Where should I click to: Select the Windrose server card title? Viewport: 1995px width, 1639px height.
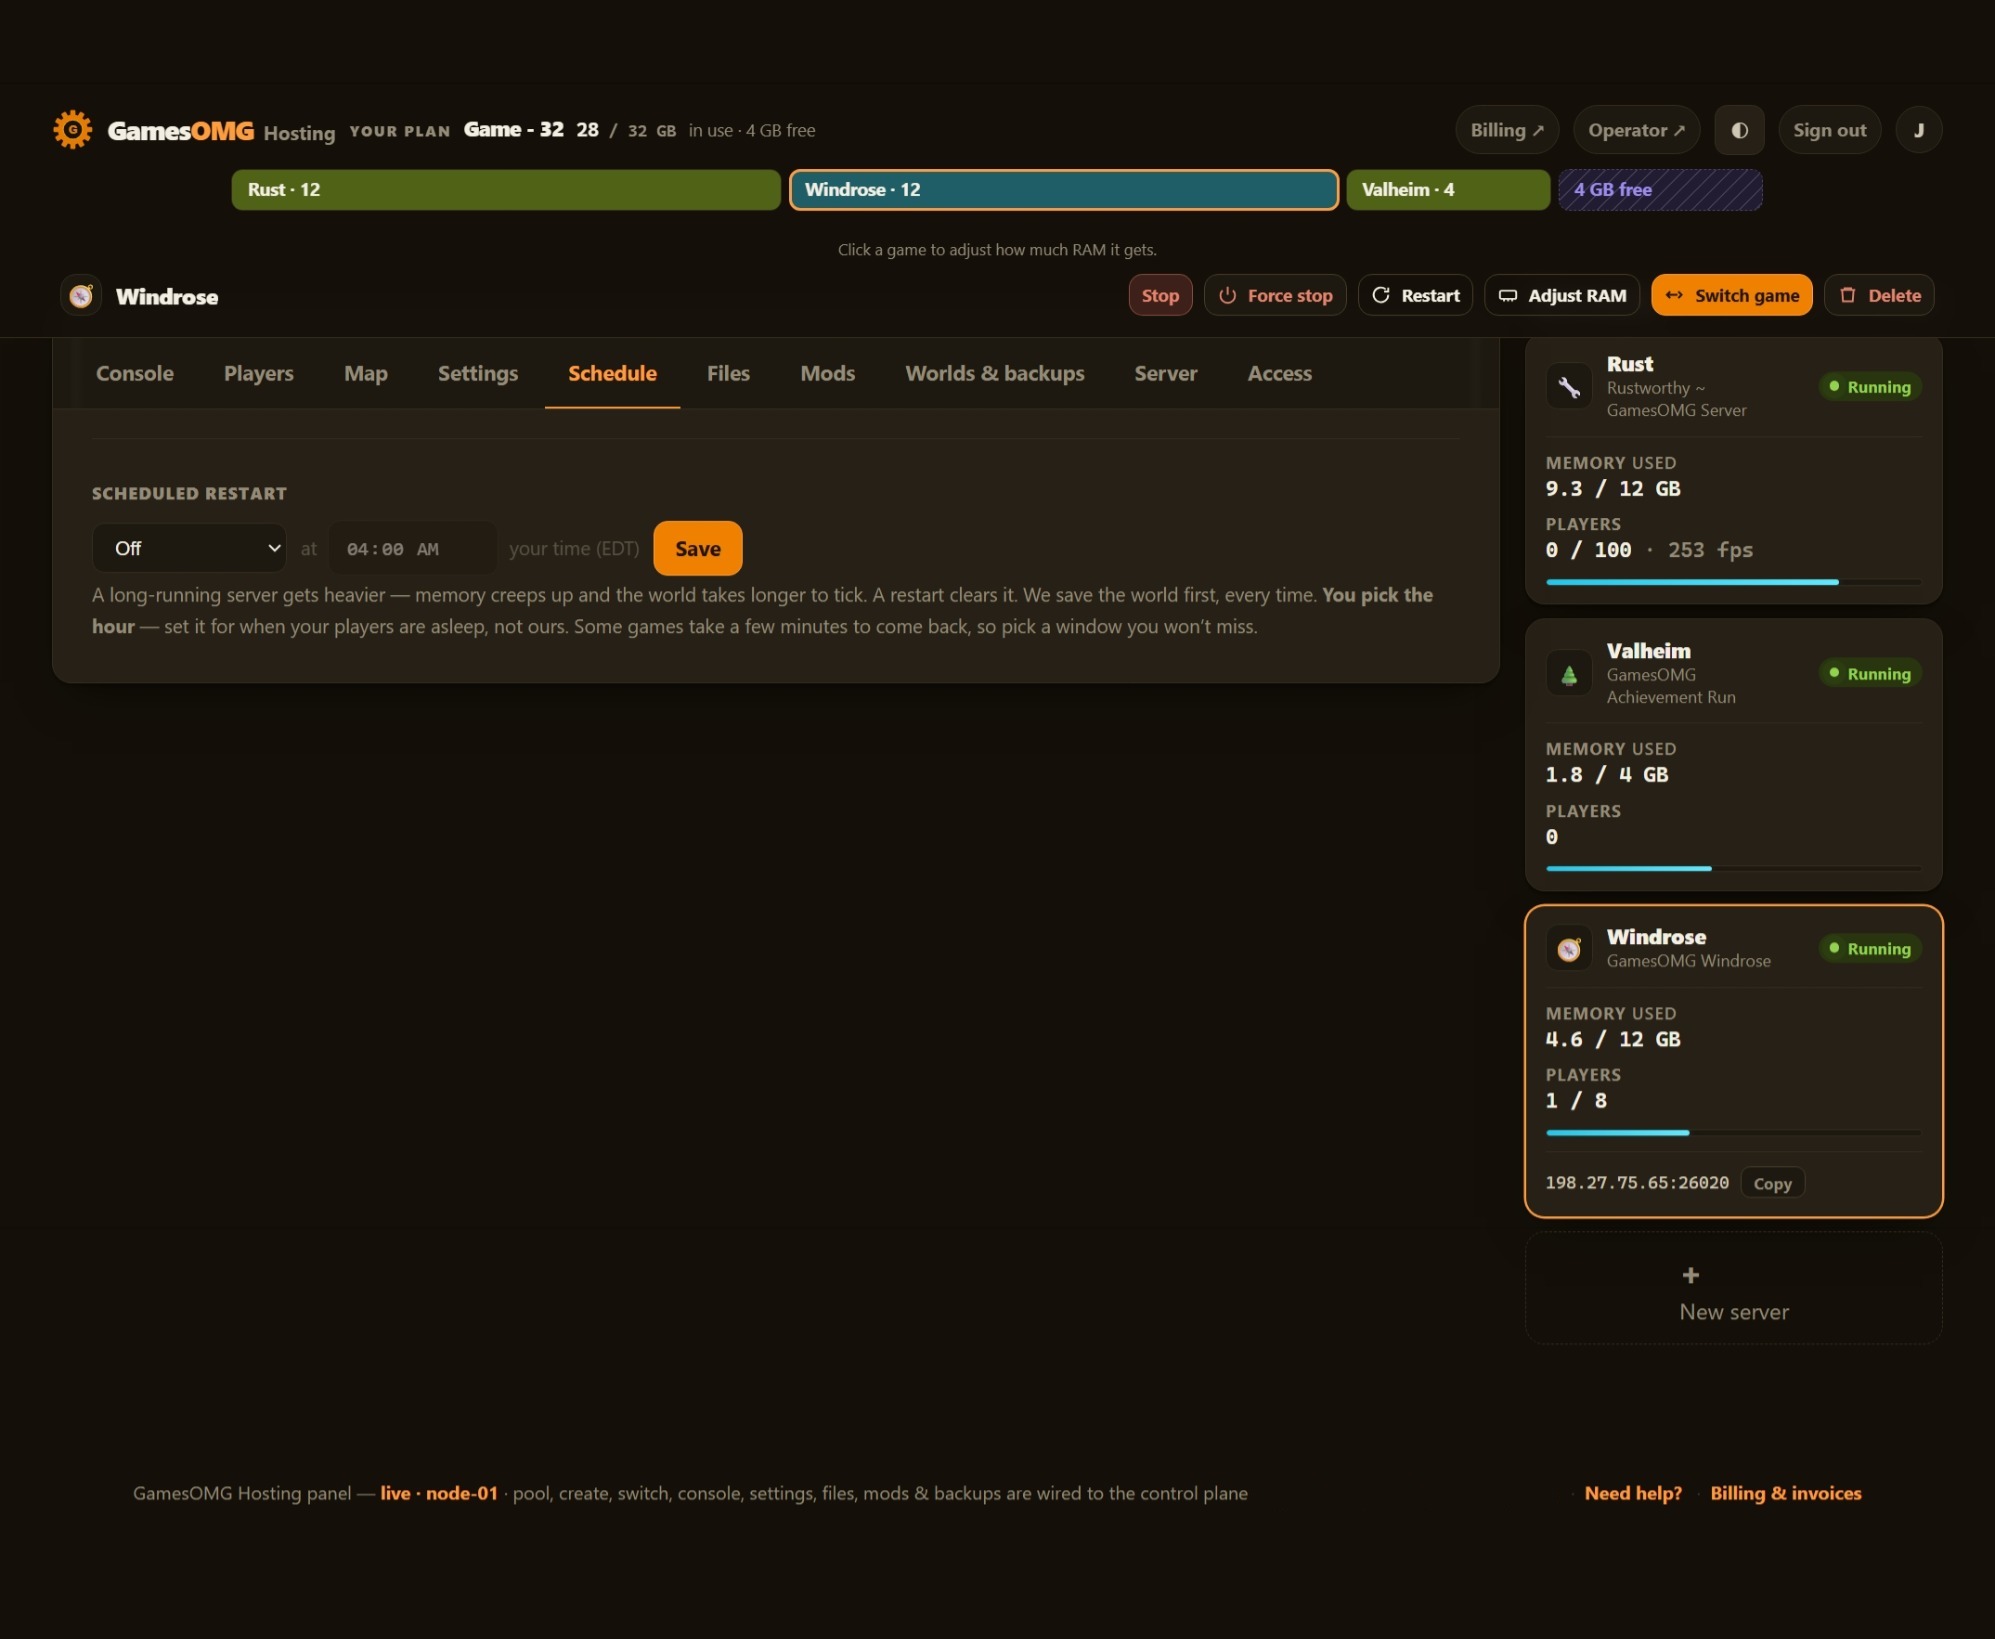tap(1657, 937)
